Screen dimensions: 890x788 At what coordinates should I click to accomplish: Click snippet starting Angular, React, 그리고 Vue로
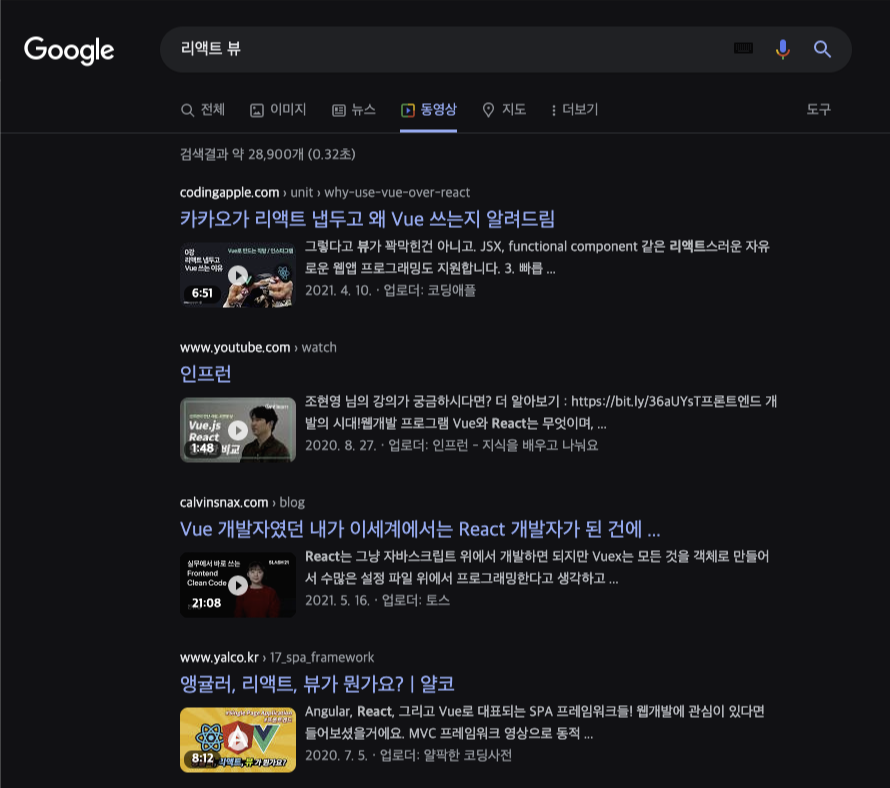pyautogui.click(x=535, y=722)
